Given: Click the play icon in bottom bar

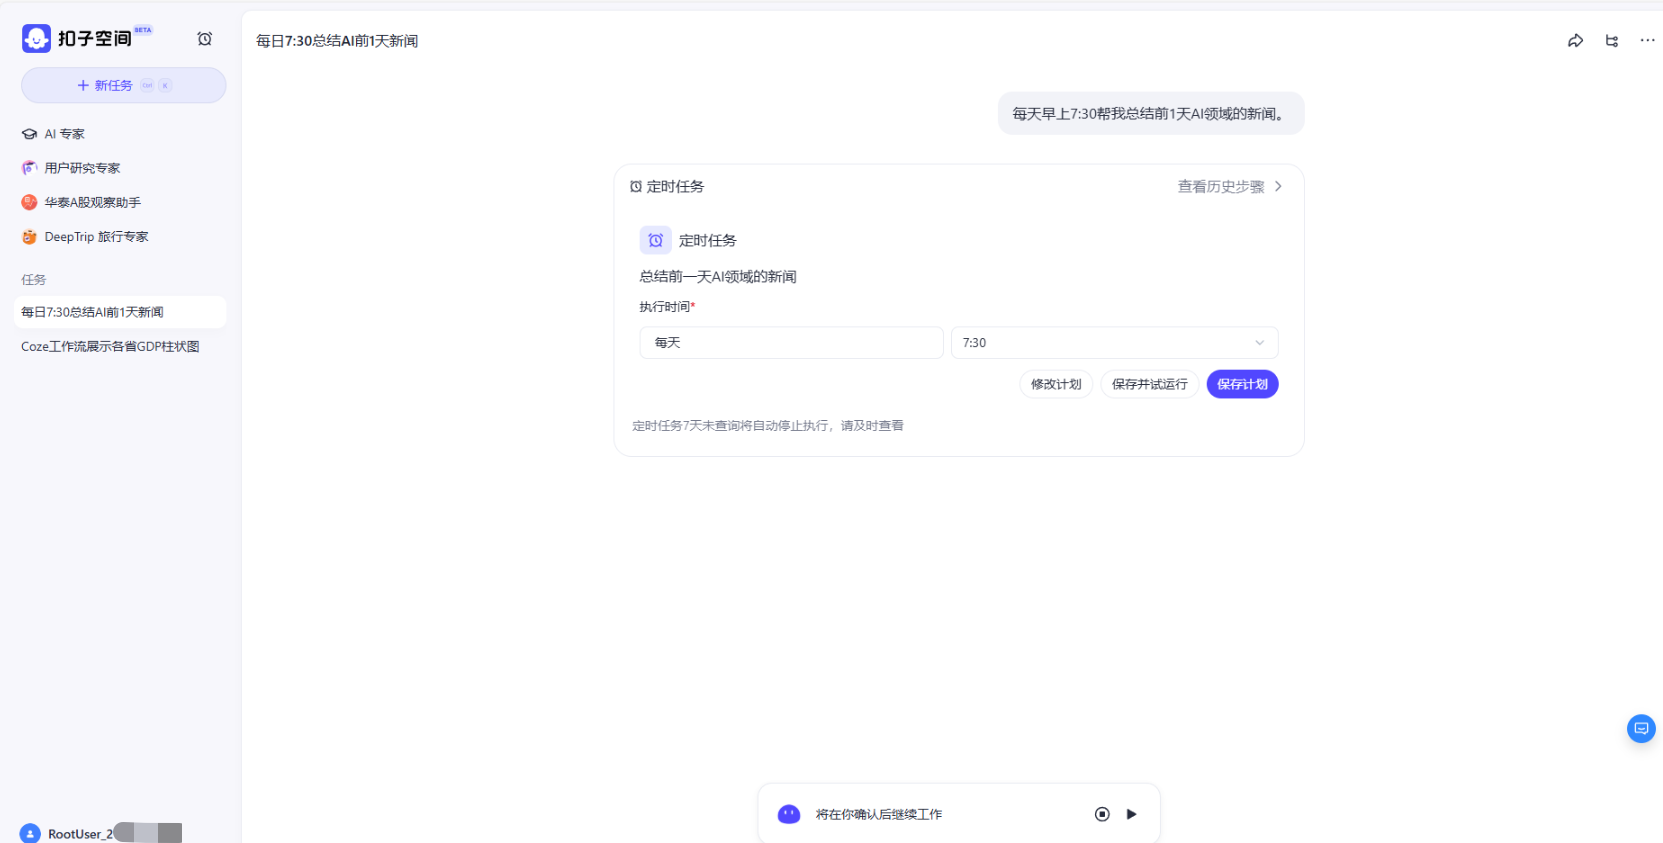Looking at the screenshot, I should [1132, 814].
